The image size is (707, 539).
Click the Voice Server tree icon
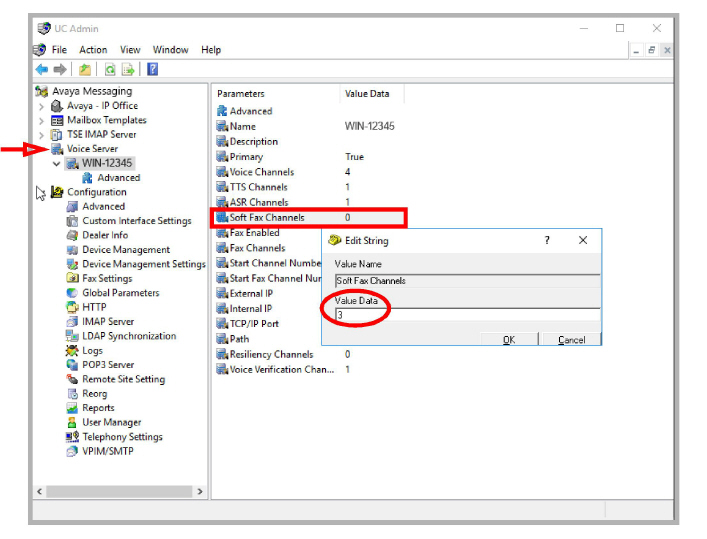(57, 149)
